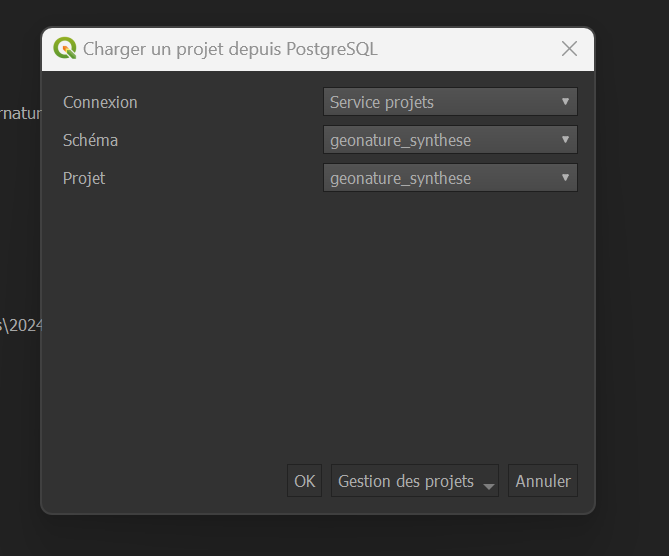Click the Projet label
The width and height of the screenshot is (669, 556).
pyautogui.click(x=84, y=178)
